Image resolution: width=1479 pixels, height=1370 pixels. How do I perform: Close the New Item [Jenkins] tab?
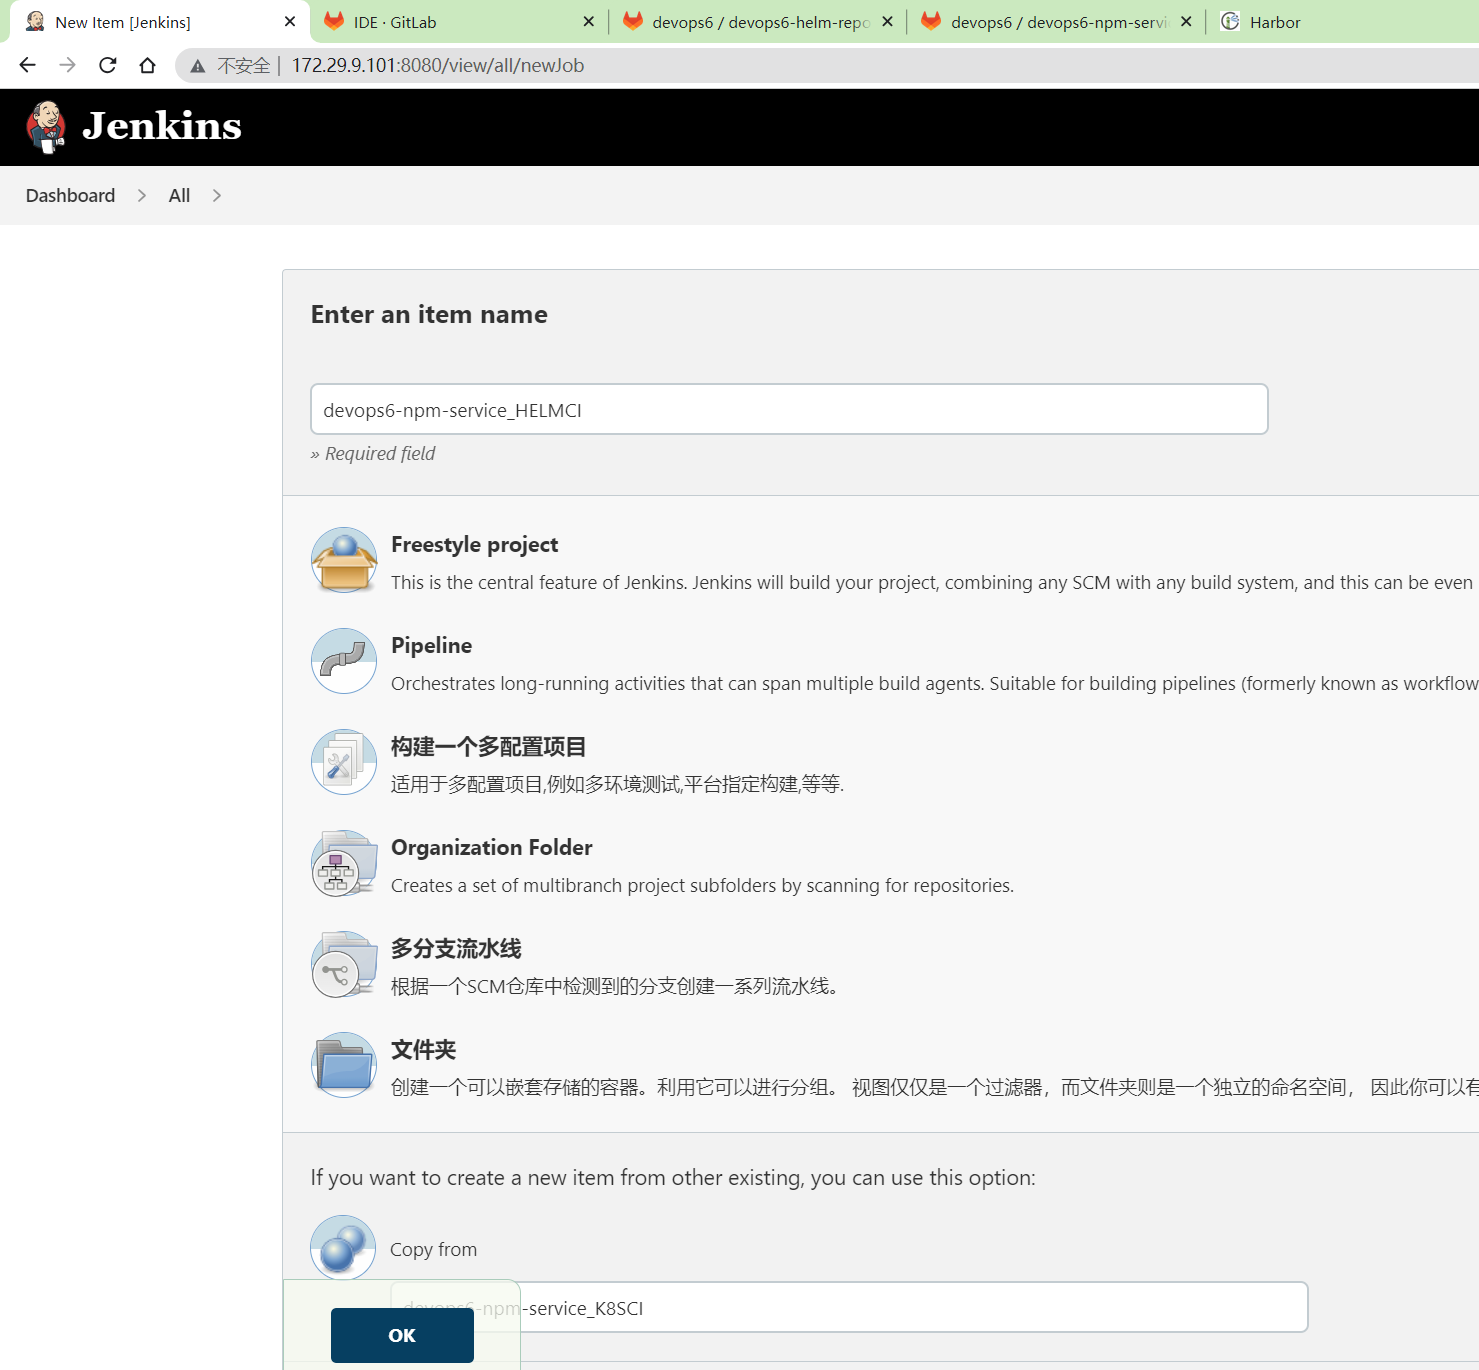(x=290, y=21)
